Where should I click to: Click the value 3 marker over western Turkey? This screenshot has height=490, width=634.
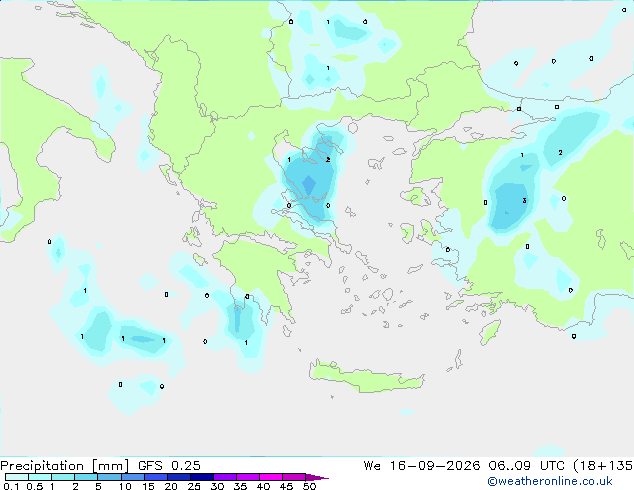point(524,201)
